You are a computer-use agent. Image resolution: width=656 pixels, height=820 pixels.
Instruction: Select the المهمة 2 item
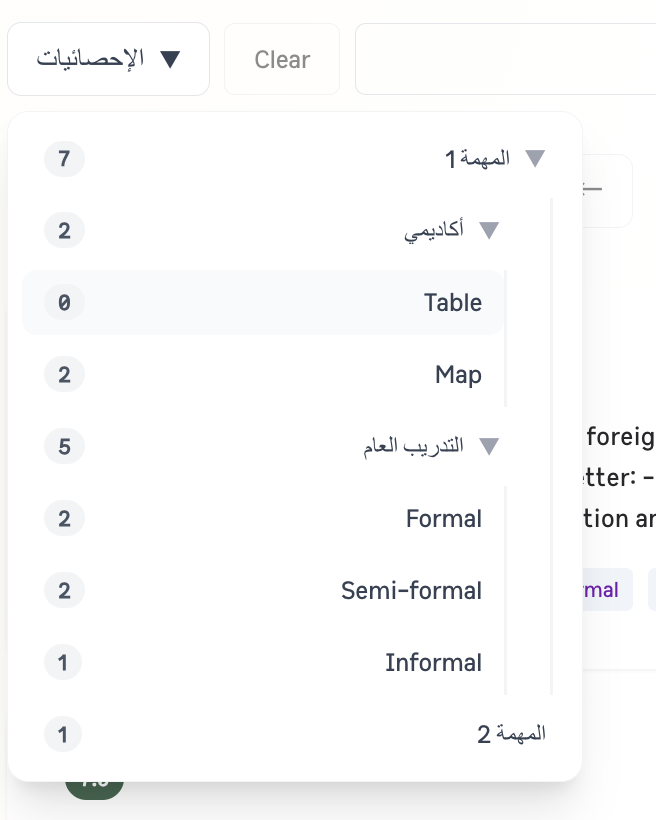[x=295, y=734]
